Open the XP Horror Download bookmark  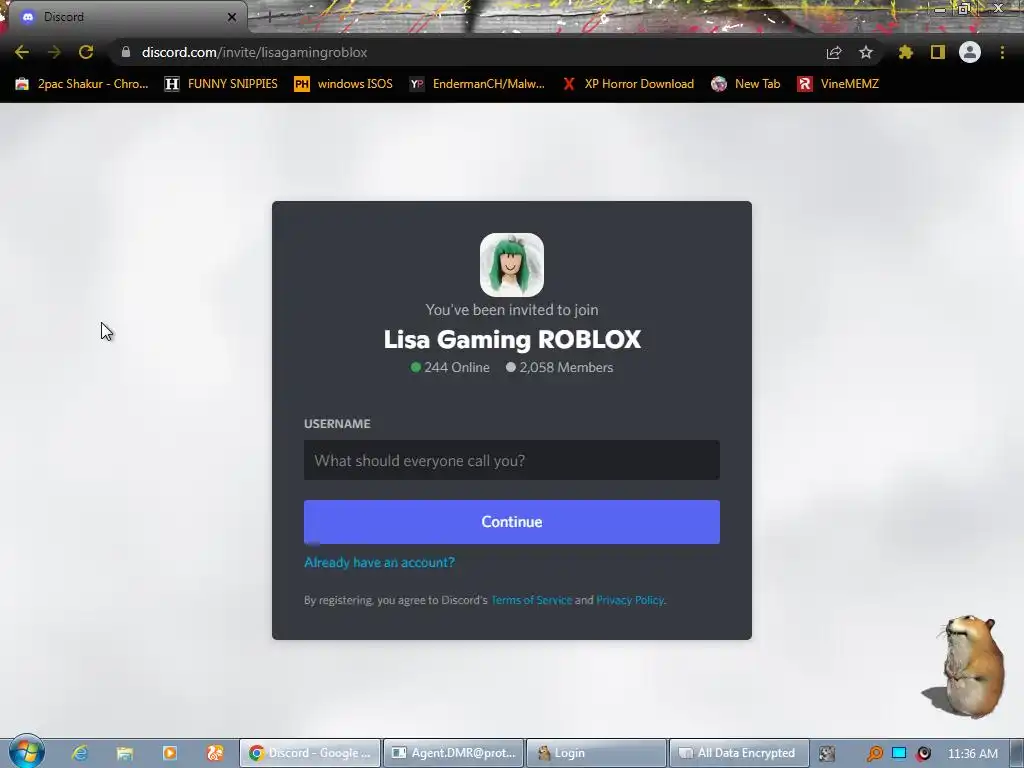[629, 84]
